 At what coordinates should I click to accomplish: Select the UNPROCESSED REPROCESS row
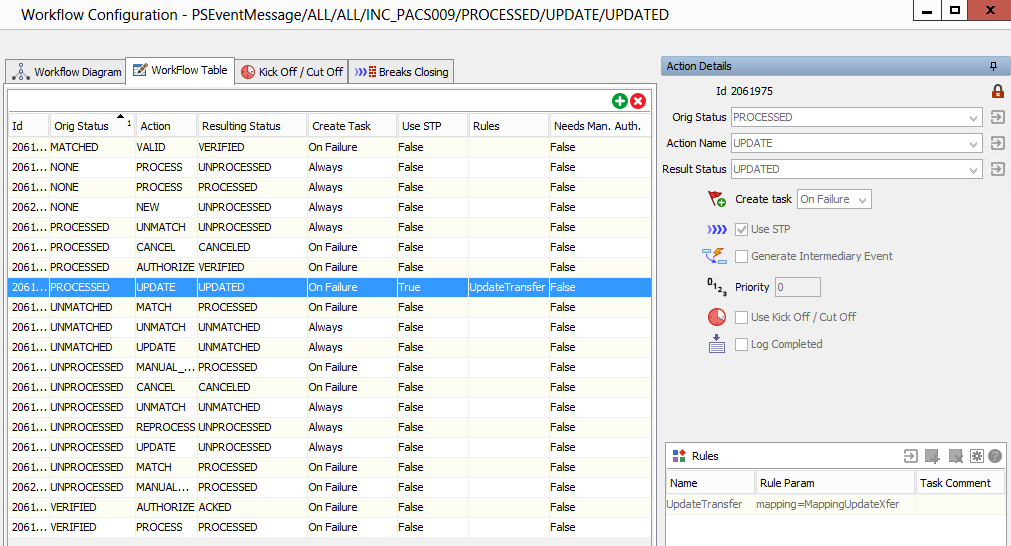click(329, 427)
